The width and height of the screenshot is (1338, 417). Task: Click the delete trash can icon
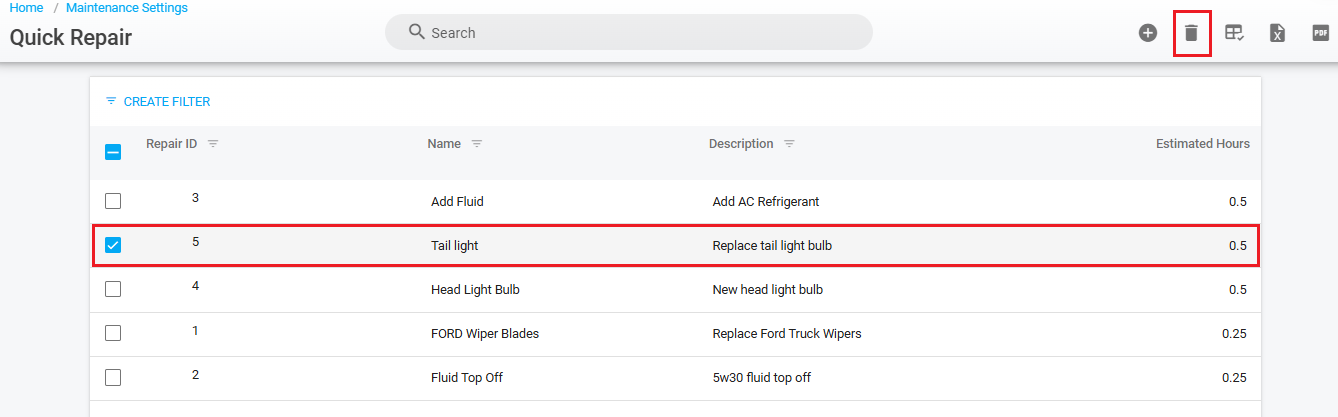[x=1191, y=33]
